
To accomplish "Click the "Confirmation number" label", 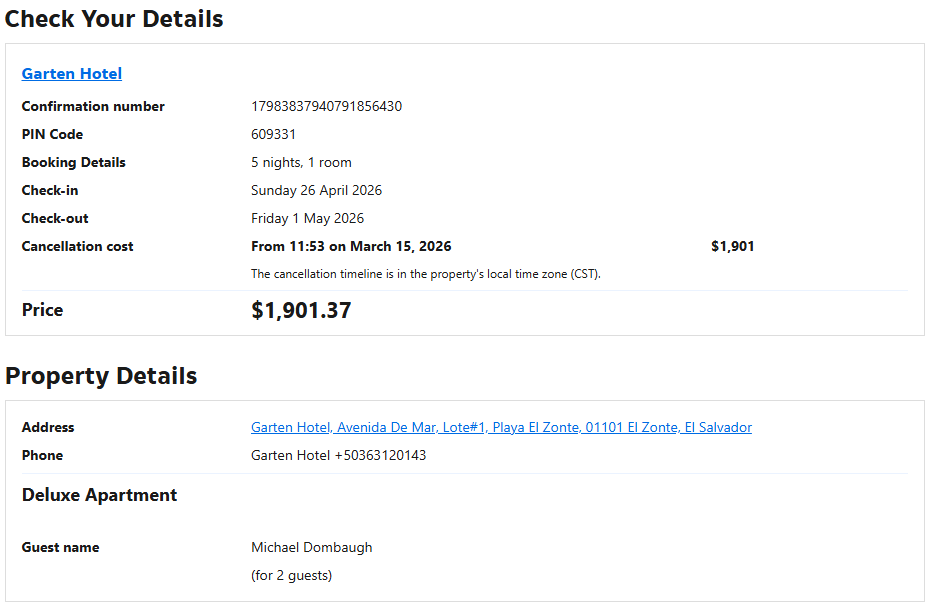I will 93,106.
